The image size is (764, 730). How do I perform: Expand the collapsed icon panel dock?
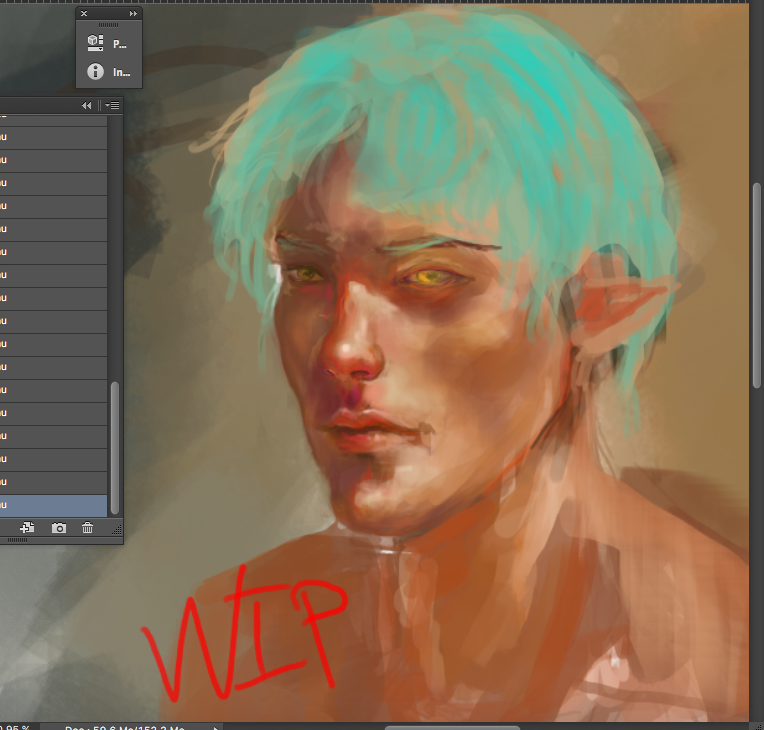click(x=133, y=14)
